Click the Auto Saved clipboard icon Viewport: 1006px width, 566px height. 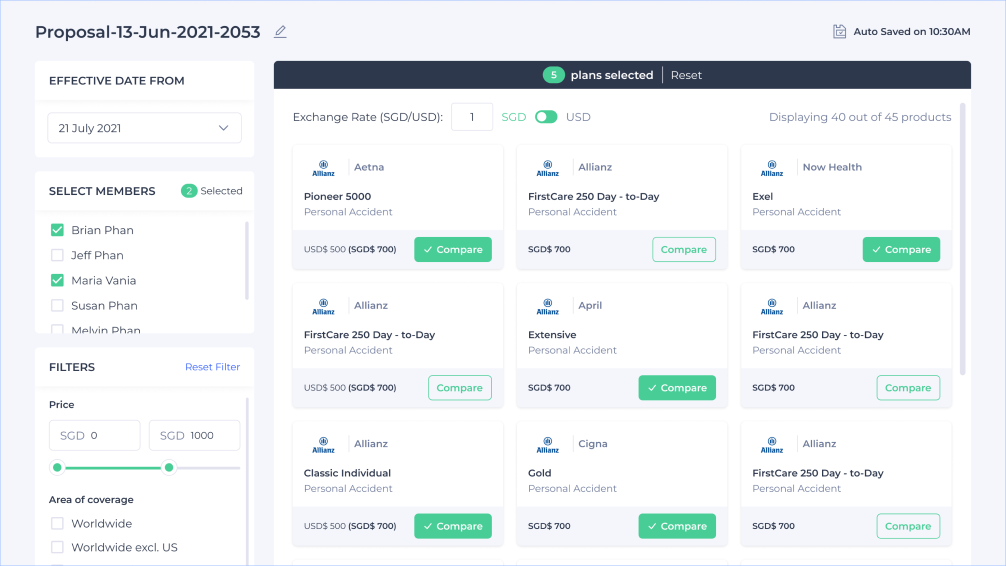(x=840, y=32)
